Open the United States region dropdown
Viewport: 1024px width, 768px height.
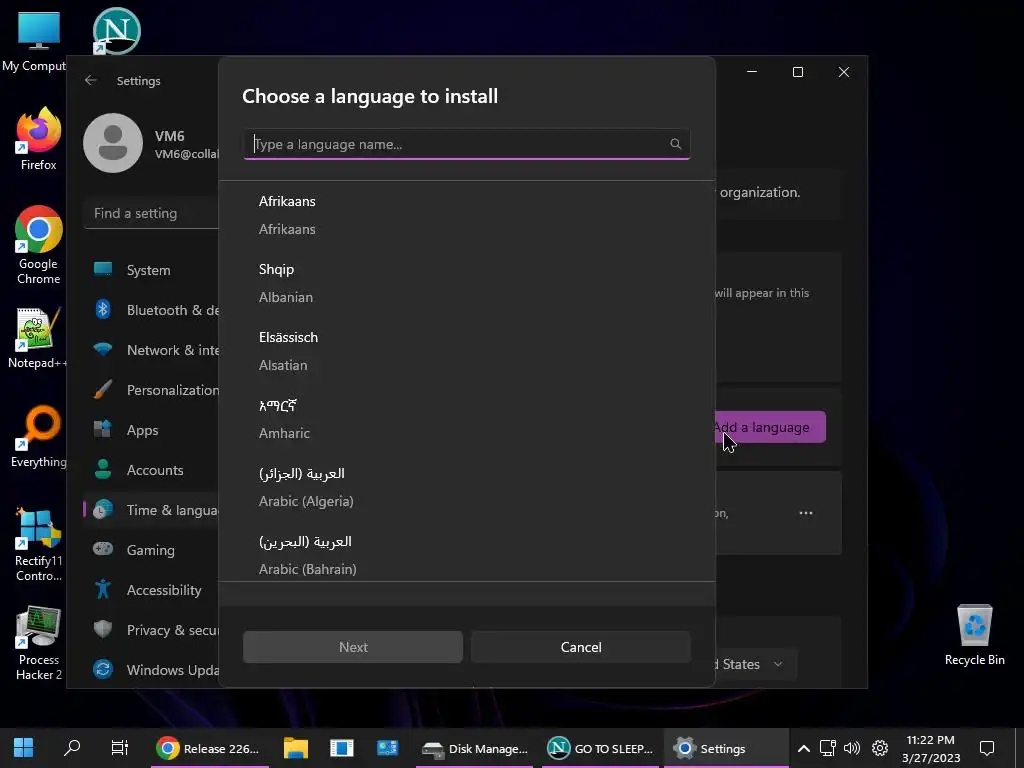756,664
